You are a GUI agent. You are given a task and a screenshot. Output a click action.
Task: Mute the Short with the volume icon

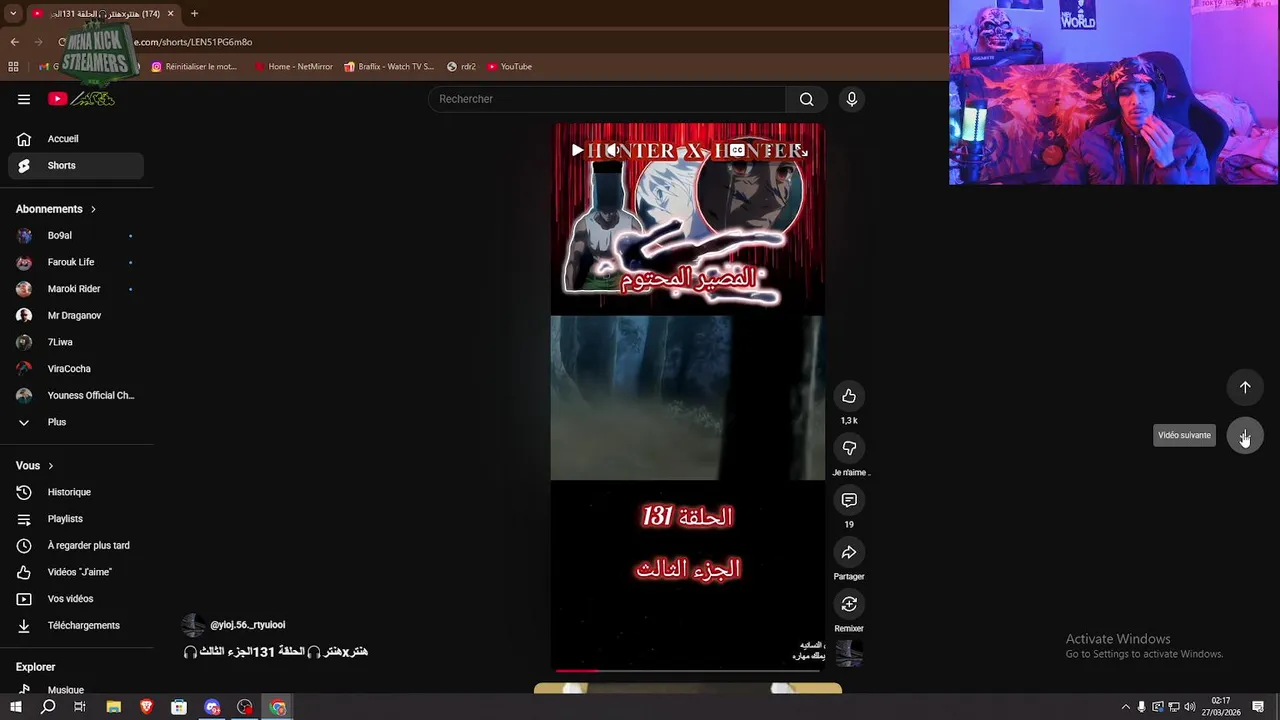pos(613,150)
